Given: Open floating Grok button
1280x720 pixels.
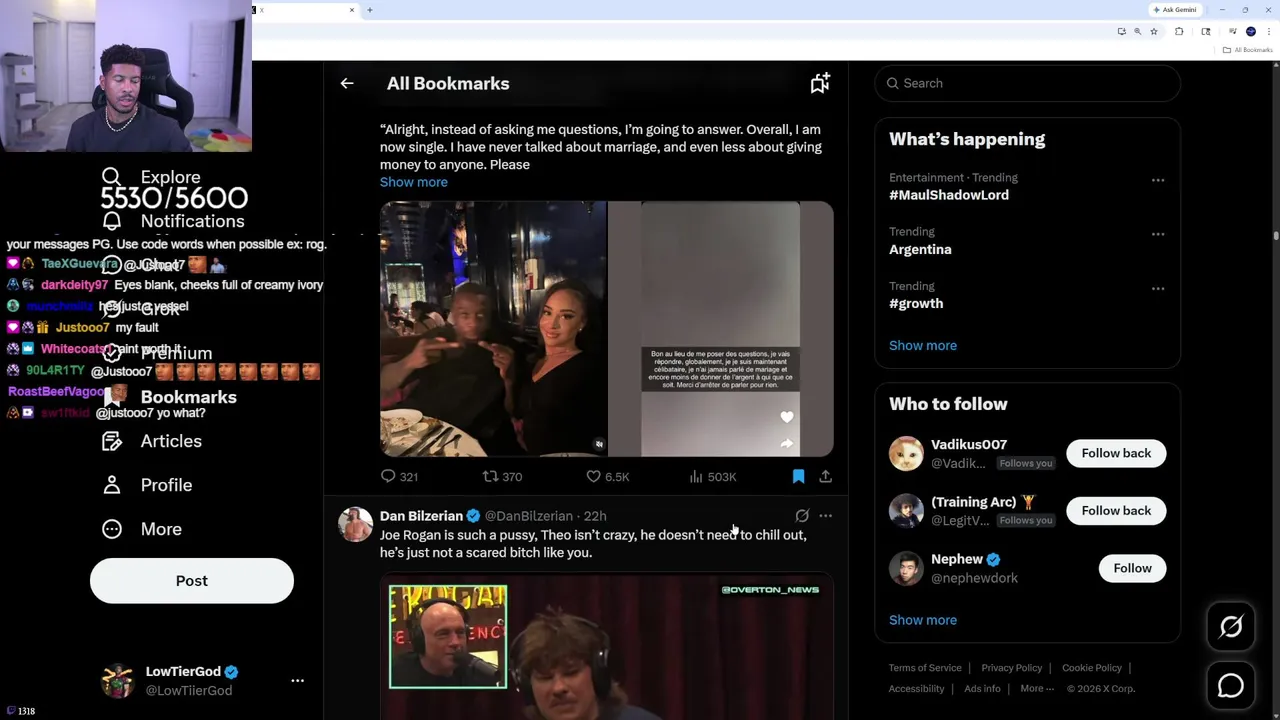Looking at the screenshot, I should click(x=1231, y=627).
